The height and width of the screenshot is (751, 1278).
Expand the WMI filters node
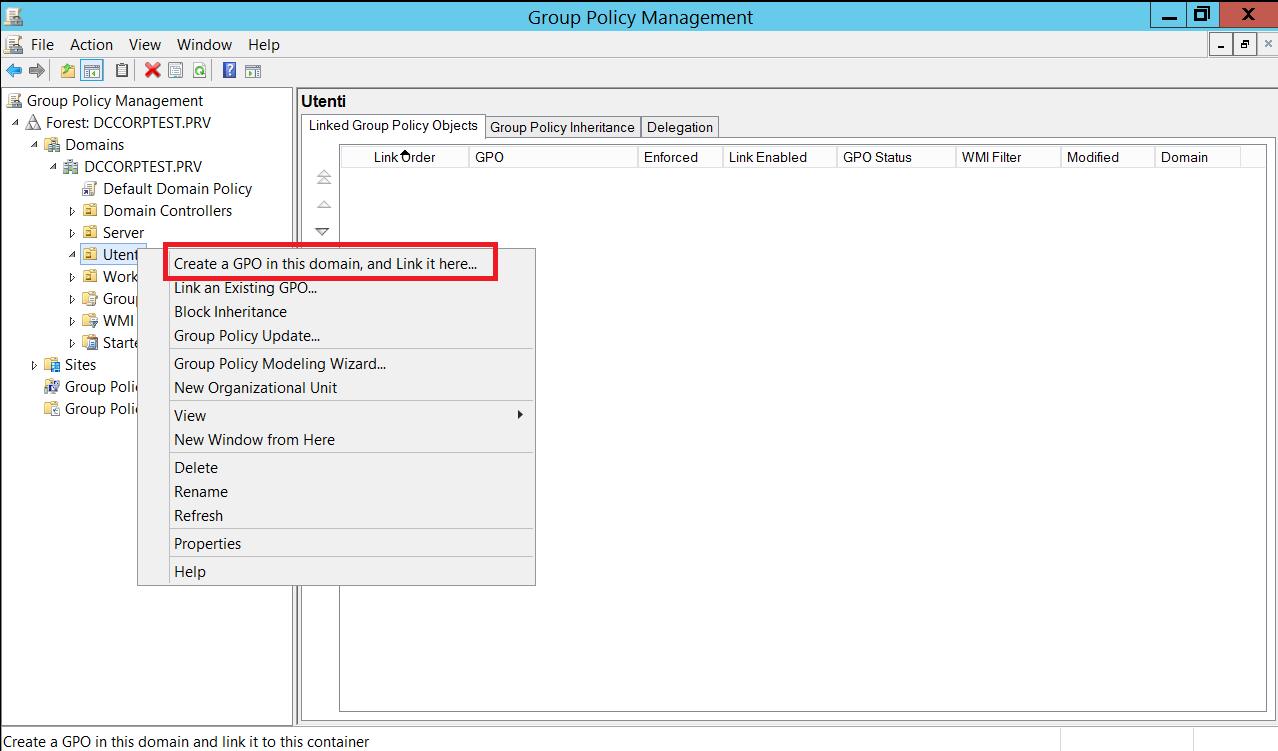coord(72,321)
